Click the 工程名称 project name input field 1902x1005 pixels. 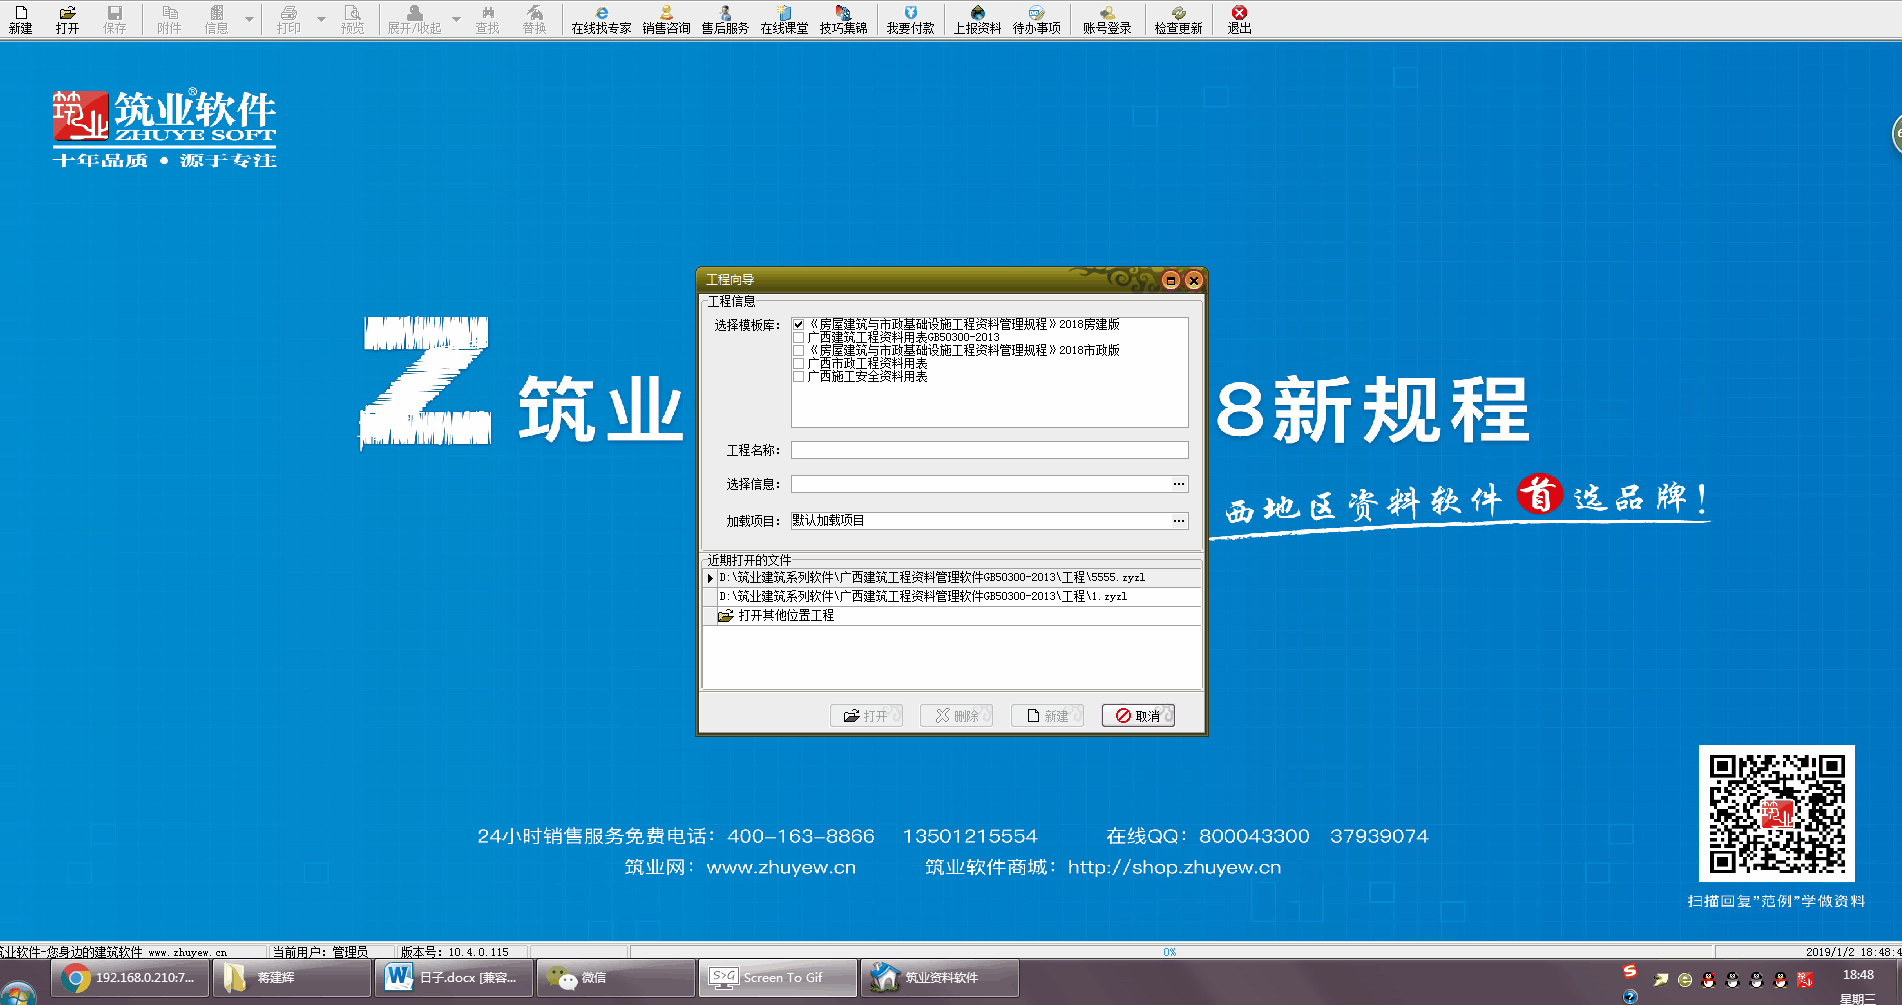(x=989, y=451)
